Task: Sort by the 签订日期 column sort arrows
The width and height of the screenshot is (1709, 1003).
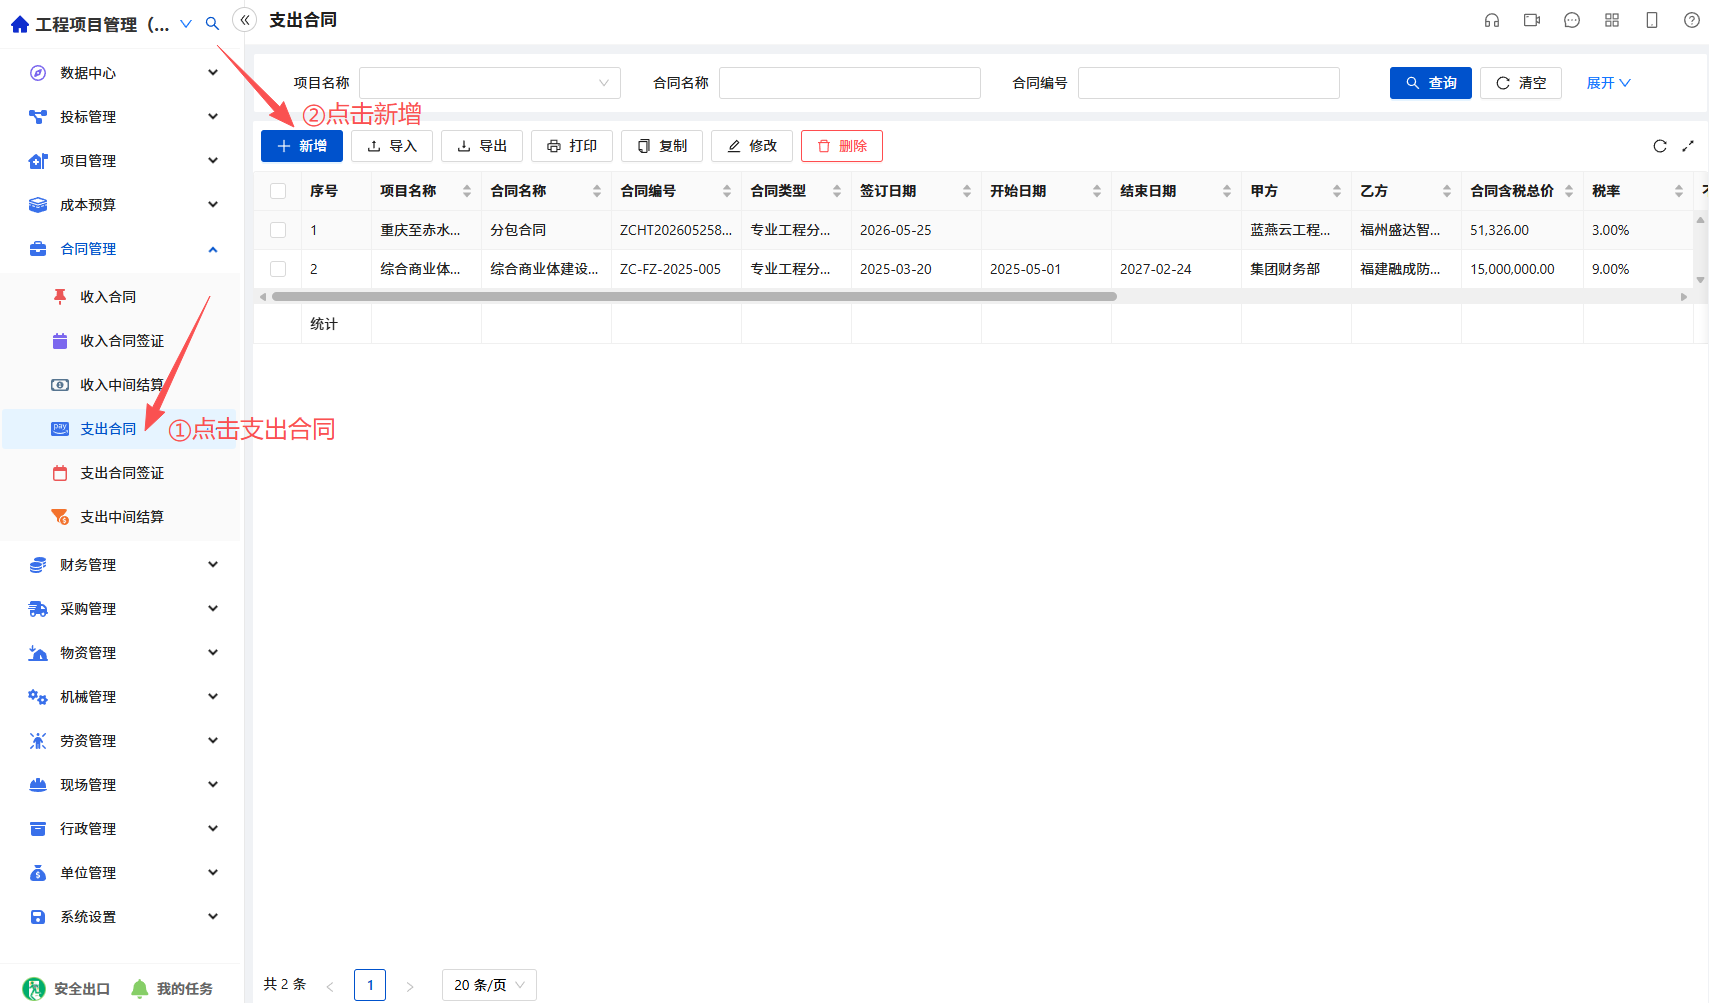Action: [x=967, y=191]
